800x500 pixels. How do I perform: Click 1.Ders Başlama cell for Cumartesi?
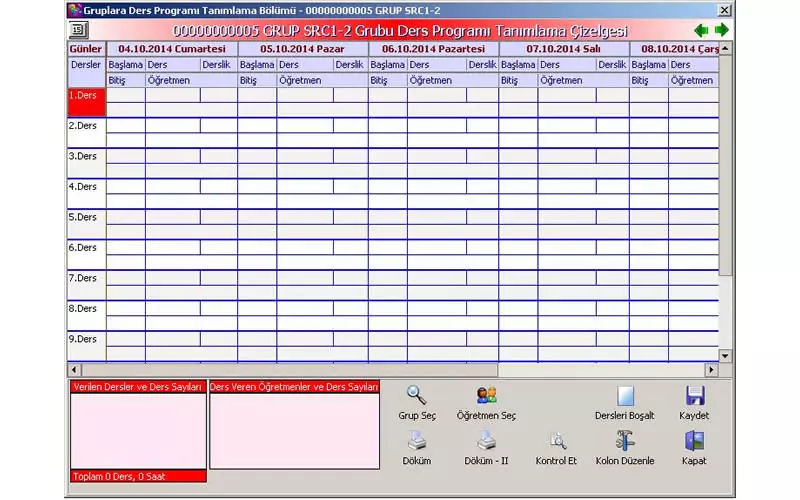pos(126,95)
